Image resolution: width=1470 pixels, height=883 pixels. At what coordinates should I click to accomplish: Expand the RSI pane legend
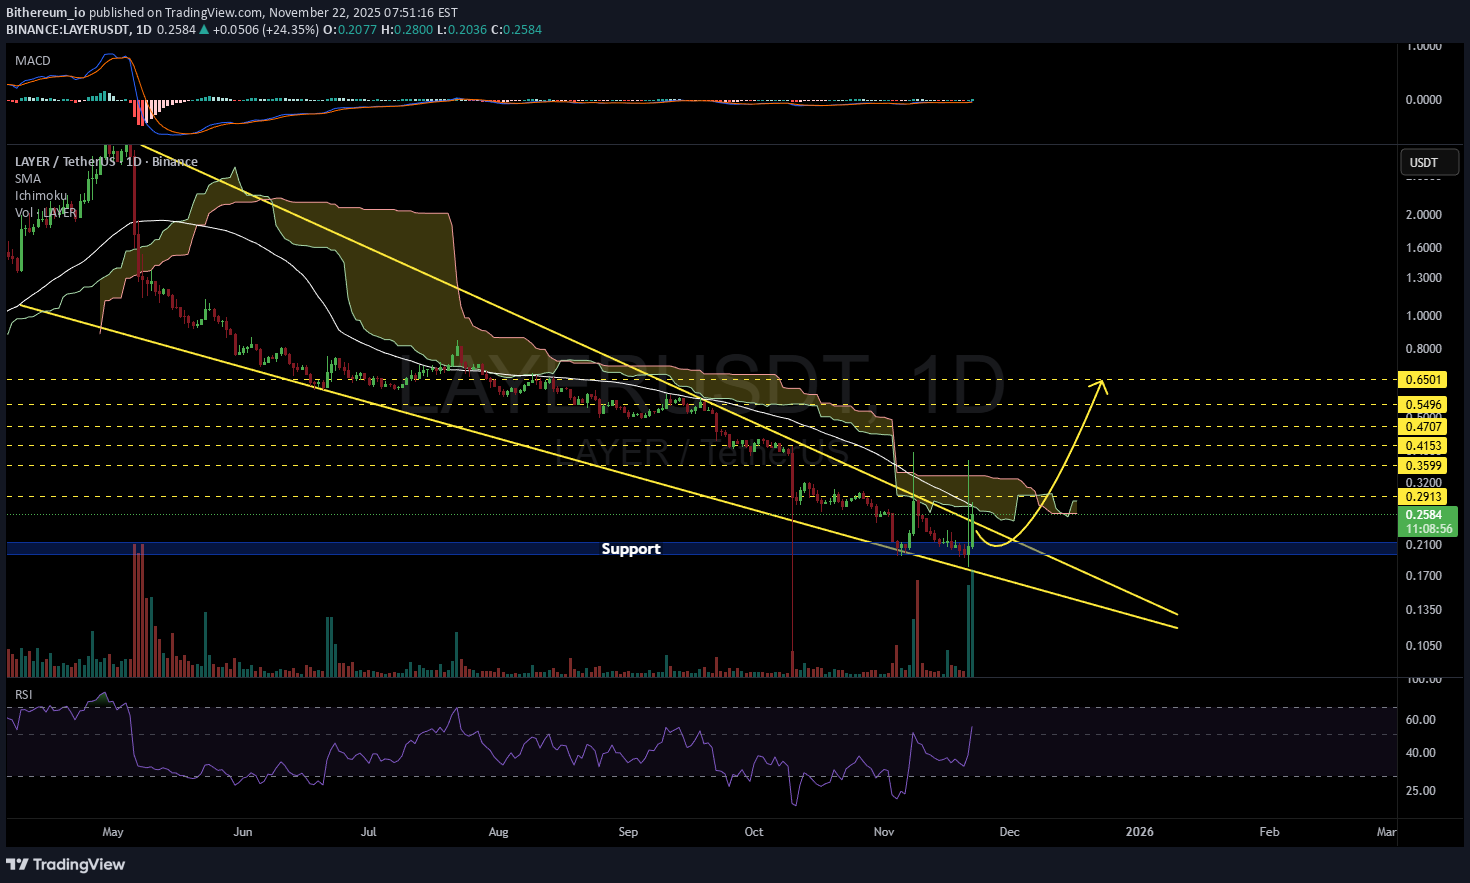(23, 695)
